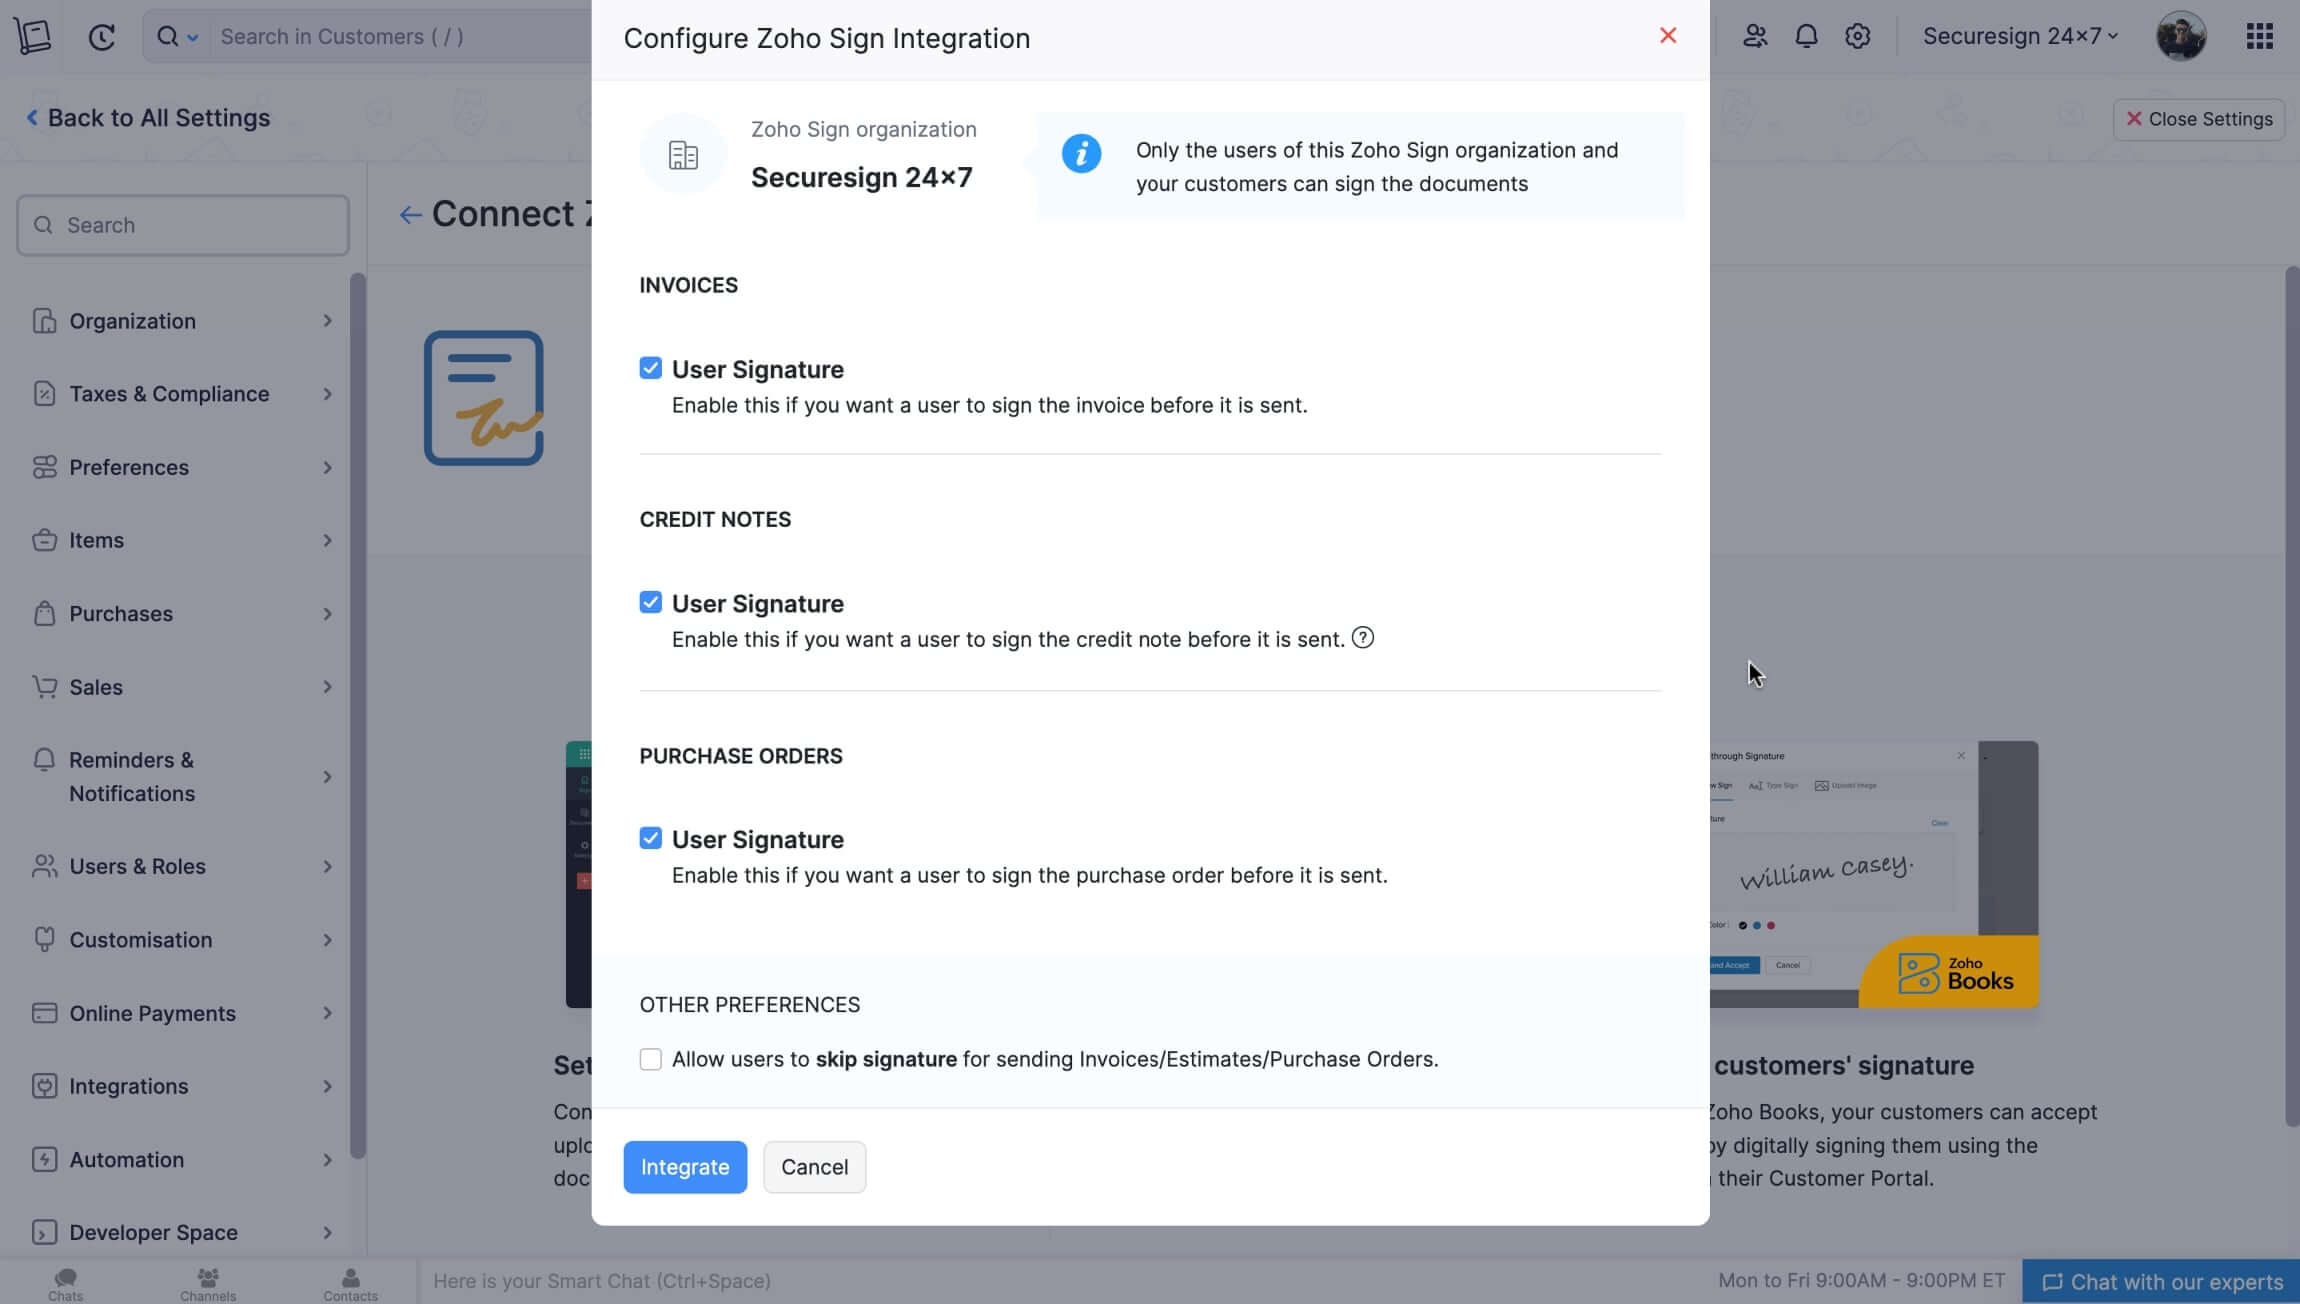Open the notifications bell icon
Screen dimensions: 2300x1304
(1805, 36)
